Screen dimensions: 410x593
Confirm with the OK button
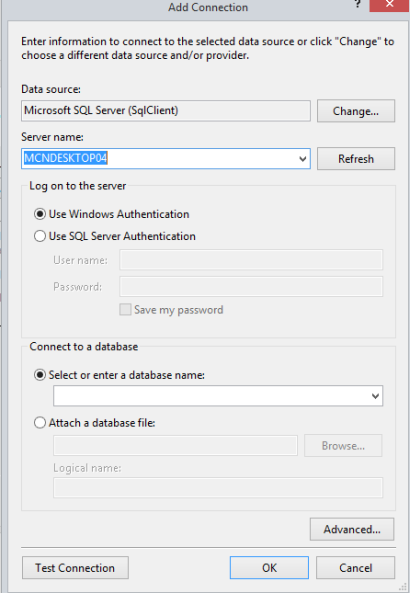point(269,568)
